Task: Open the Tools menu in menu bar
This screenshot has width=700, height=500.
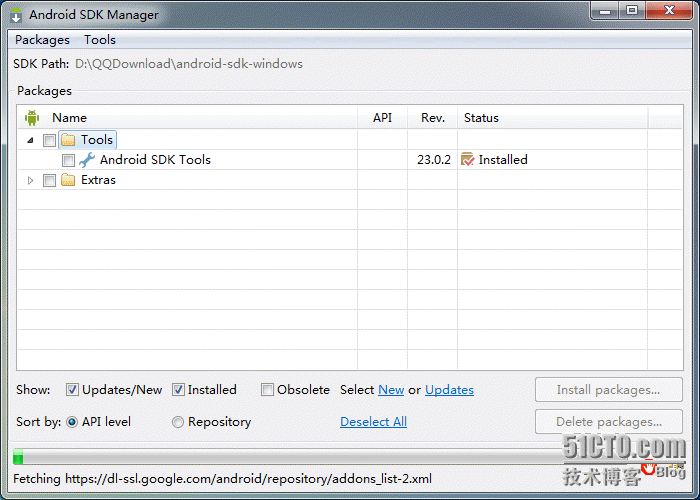Action: [100, 40]
